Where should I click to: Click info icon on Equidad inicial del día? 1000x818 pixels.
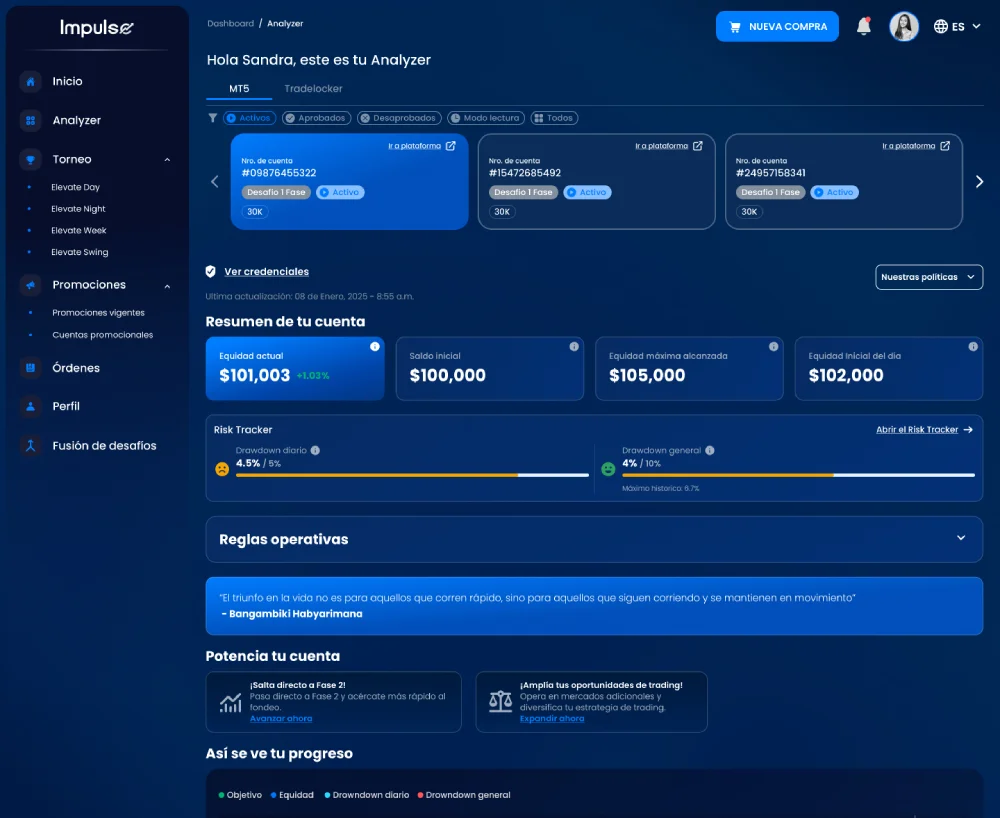click(973, 346)
